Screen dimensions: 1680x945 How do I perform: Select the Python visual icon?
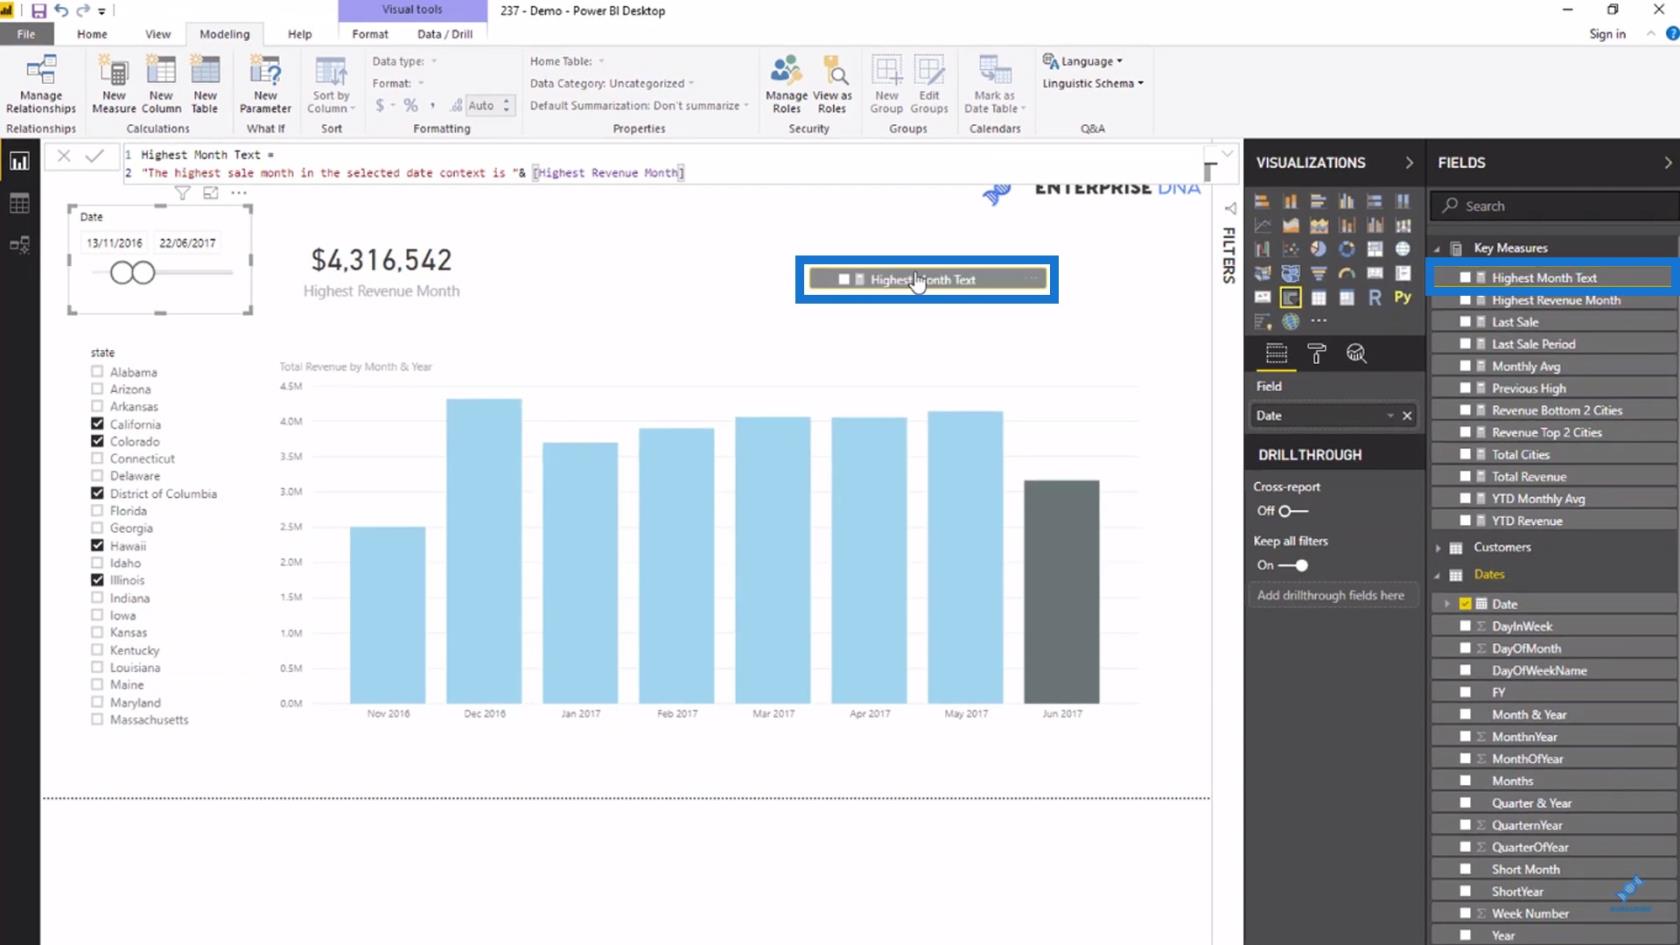point(1403,297)
